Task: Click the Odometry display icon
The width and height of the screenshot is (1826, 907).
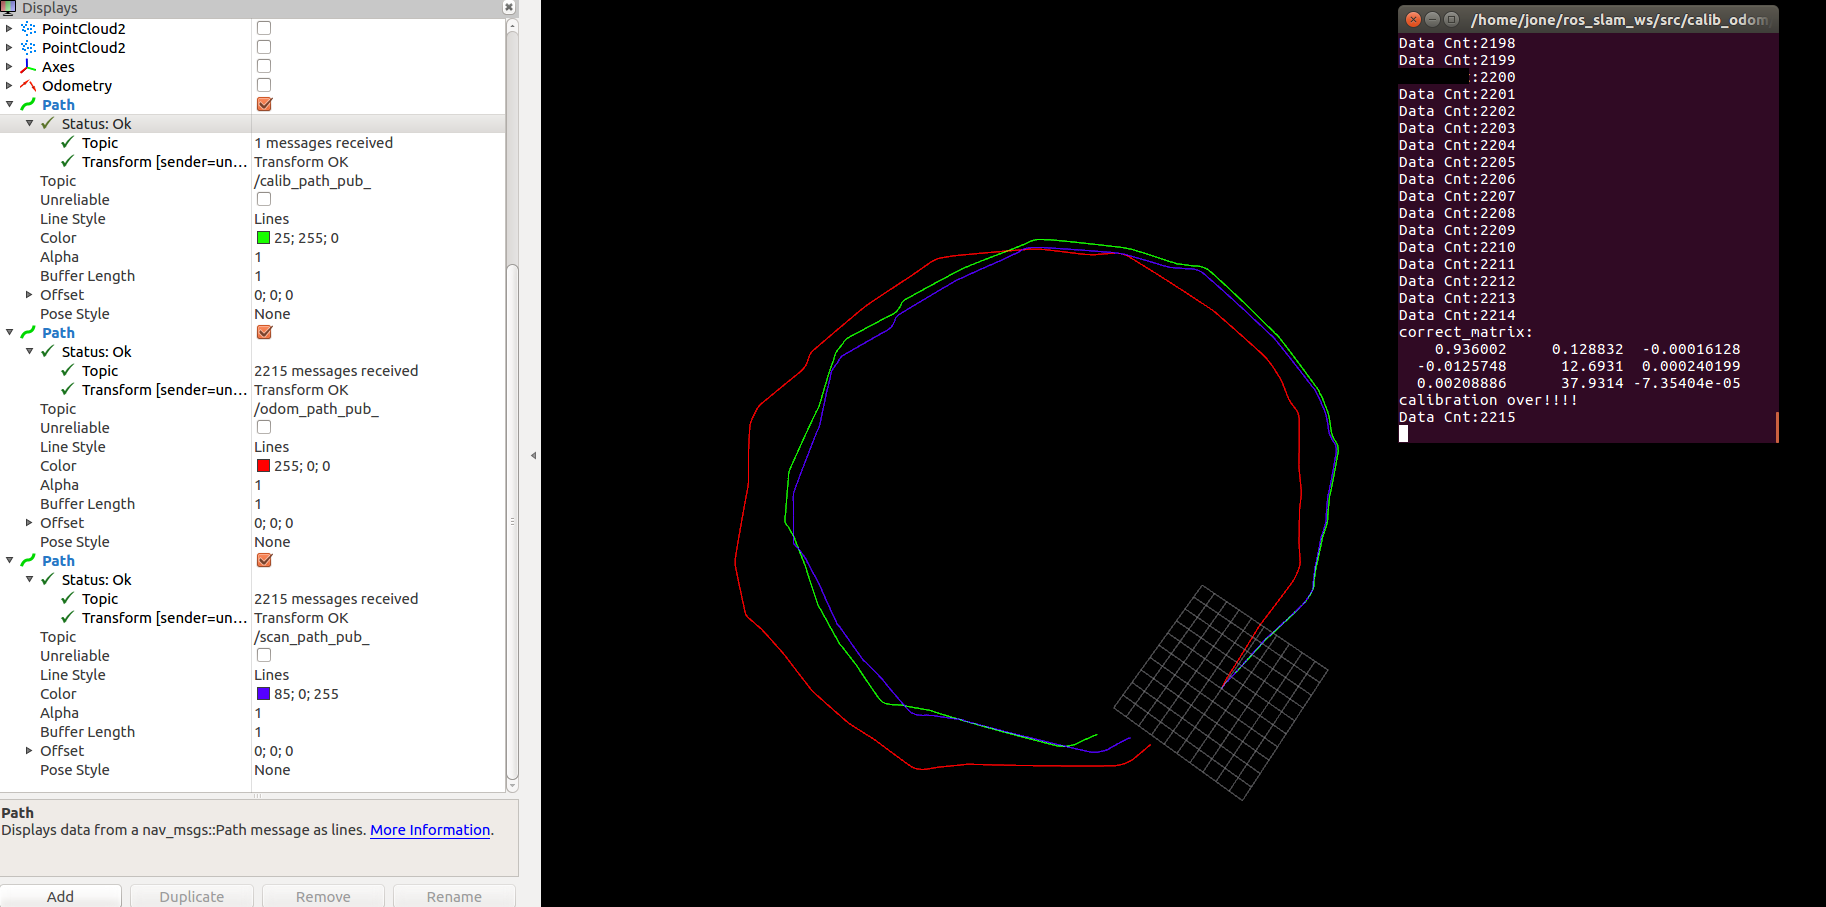Action: [28, 86]
